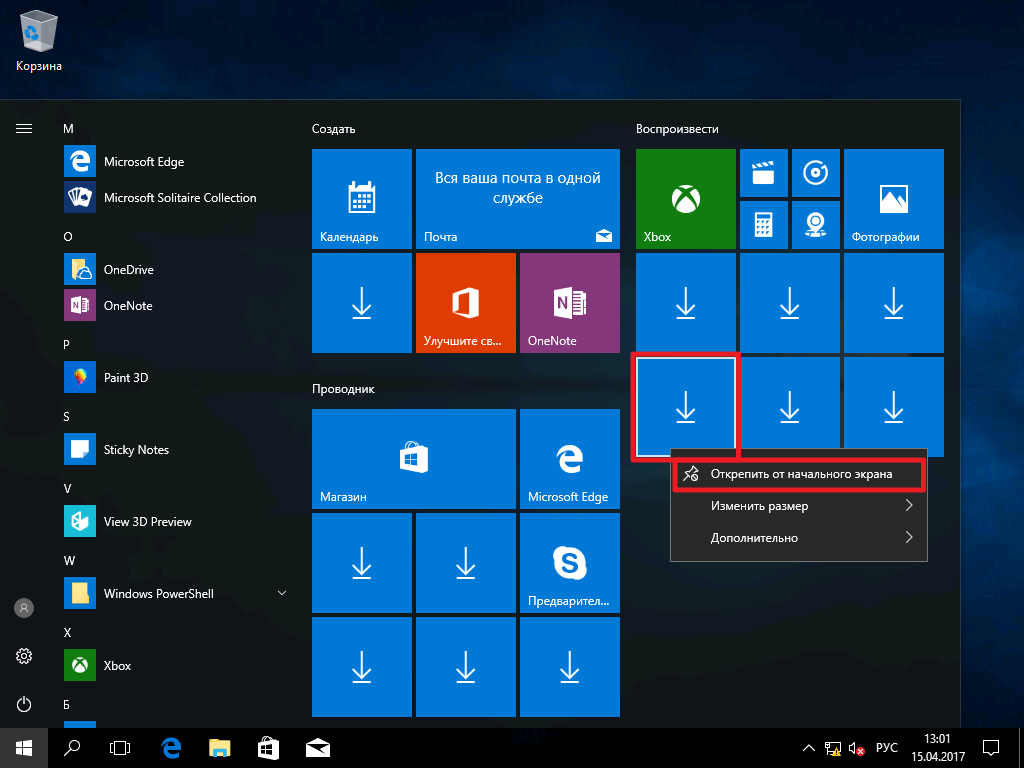The height and width of the screenshot is (768, 1024).
Task: Click the download tile below Xbox tile
Action: click(686, 303)
